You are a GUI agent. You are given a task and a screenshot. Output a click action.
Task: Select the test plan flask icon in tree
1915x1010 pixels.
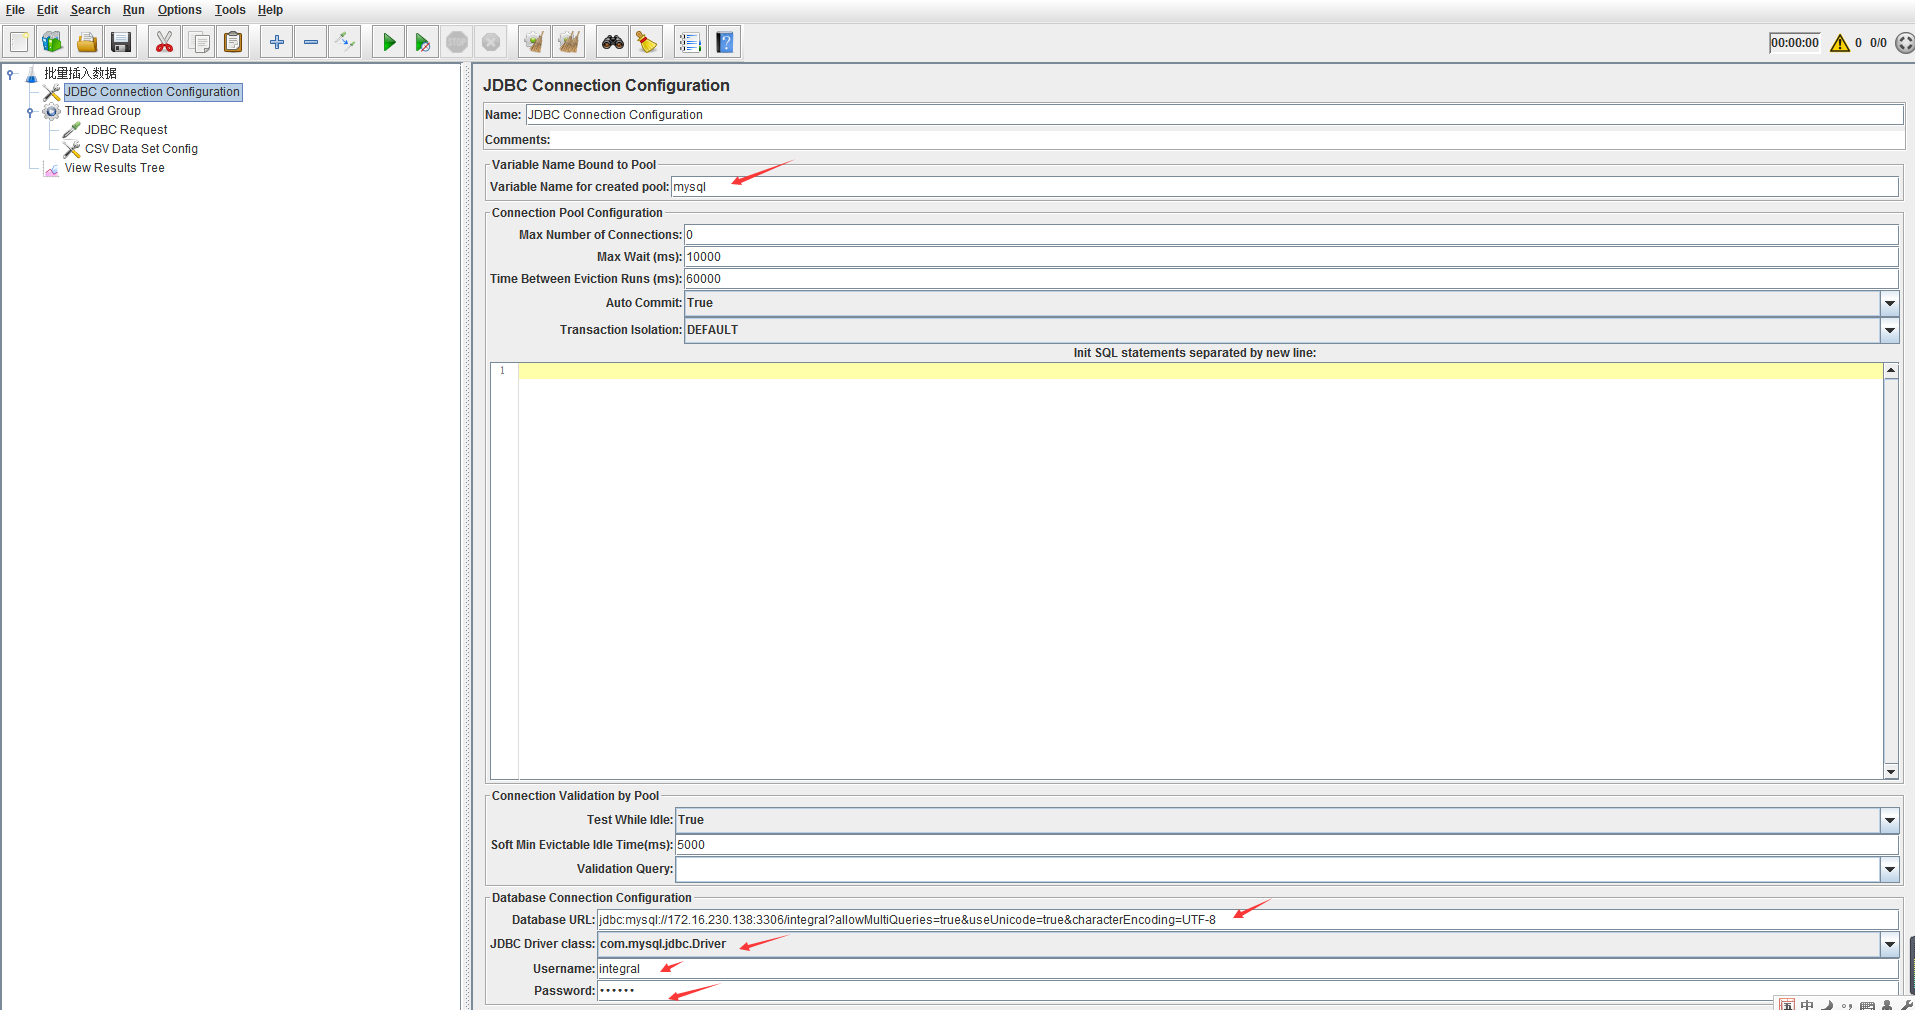click(31, 74)
